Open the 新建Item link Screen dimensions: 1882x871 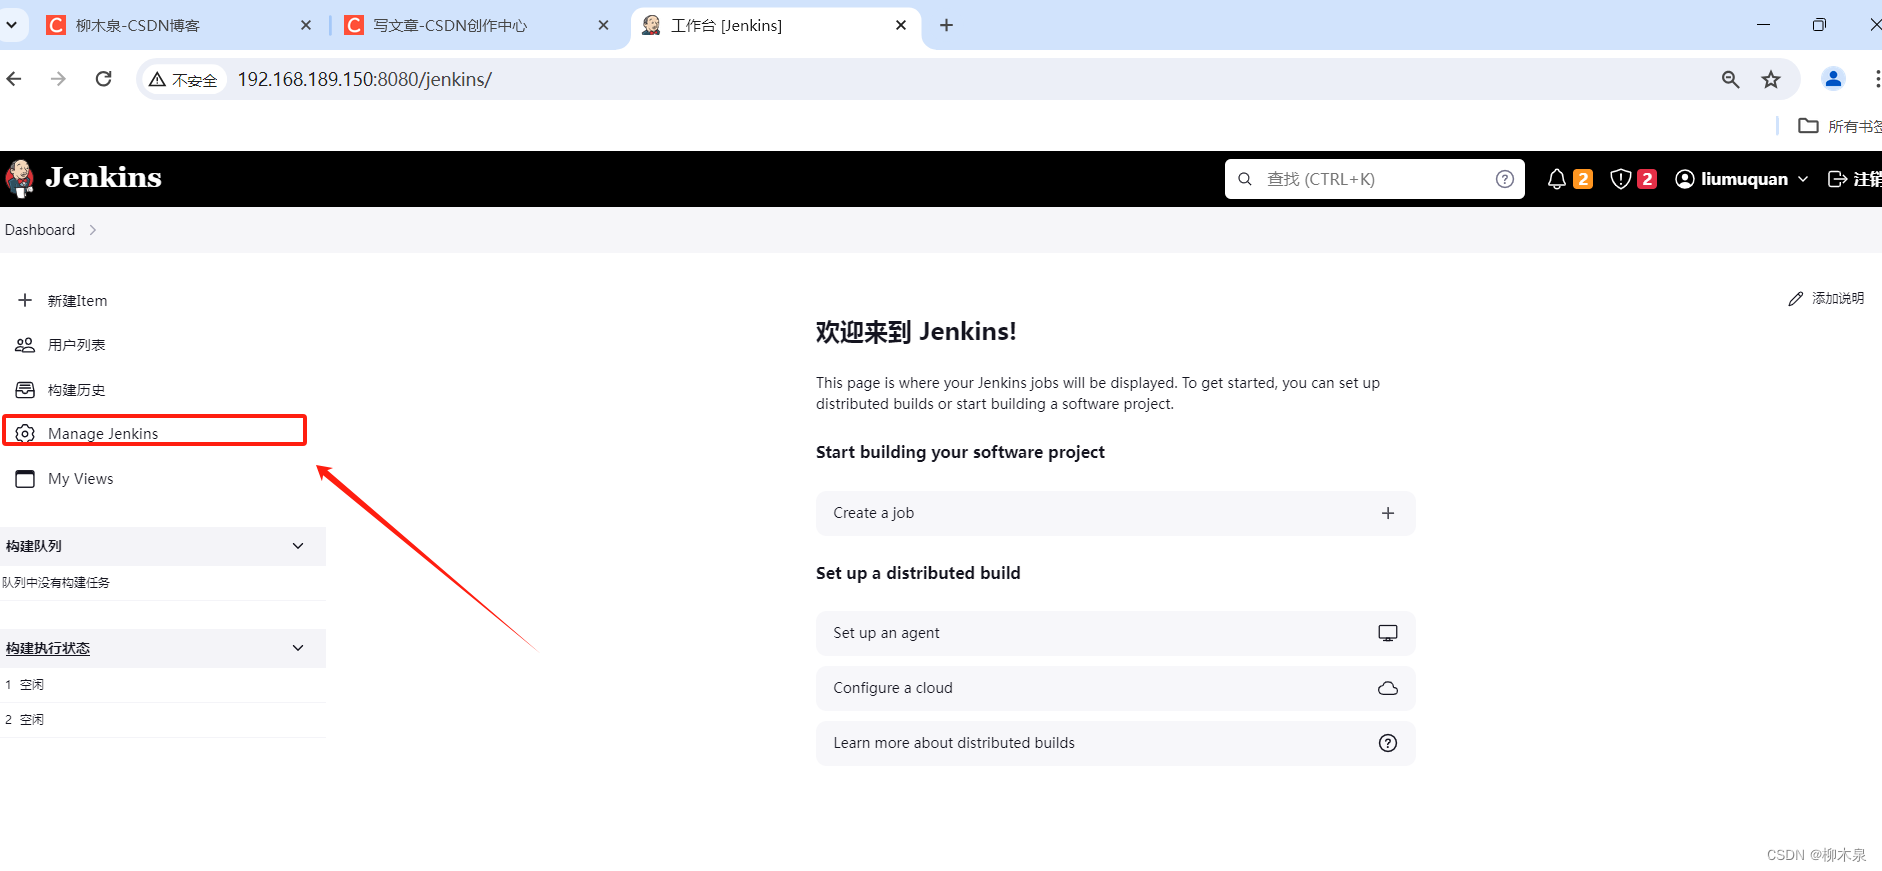[x=77, y=301]
